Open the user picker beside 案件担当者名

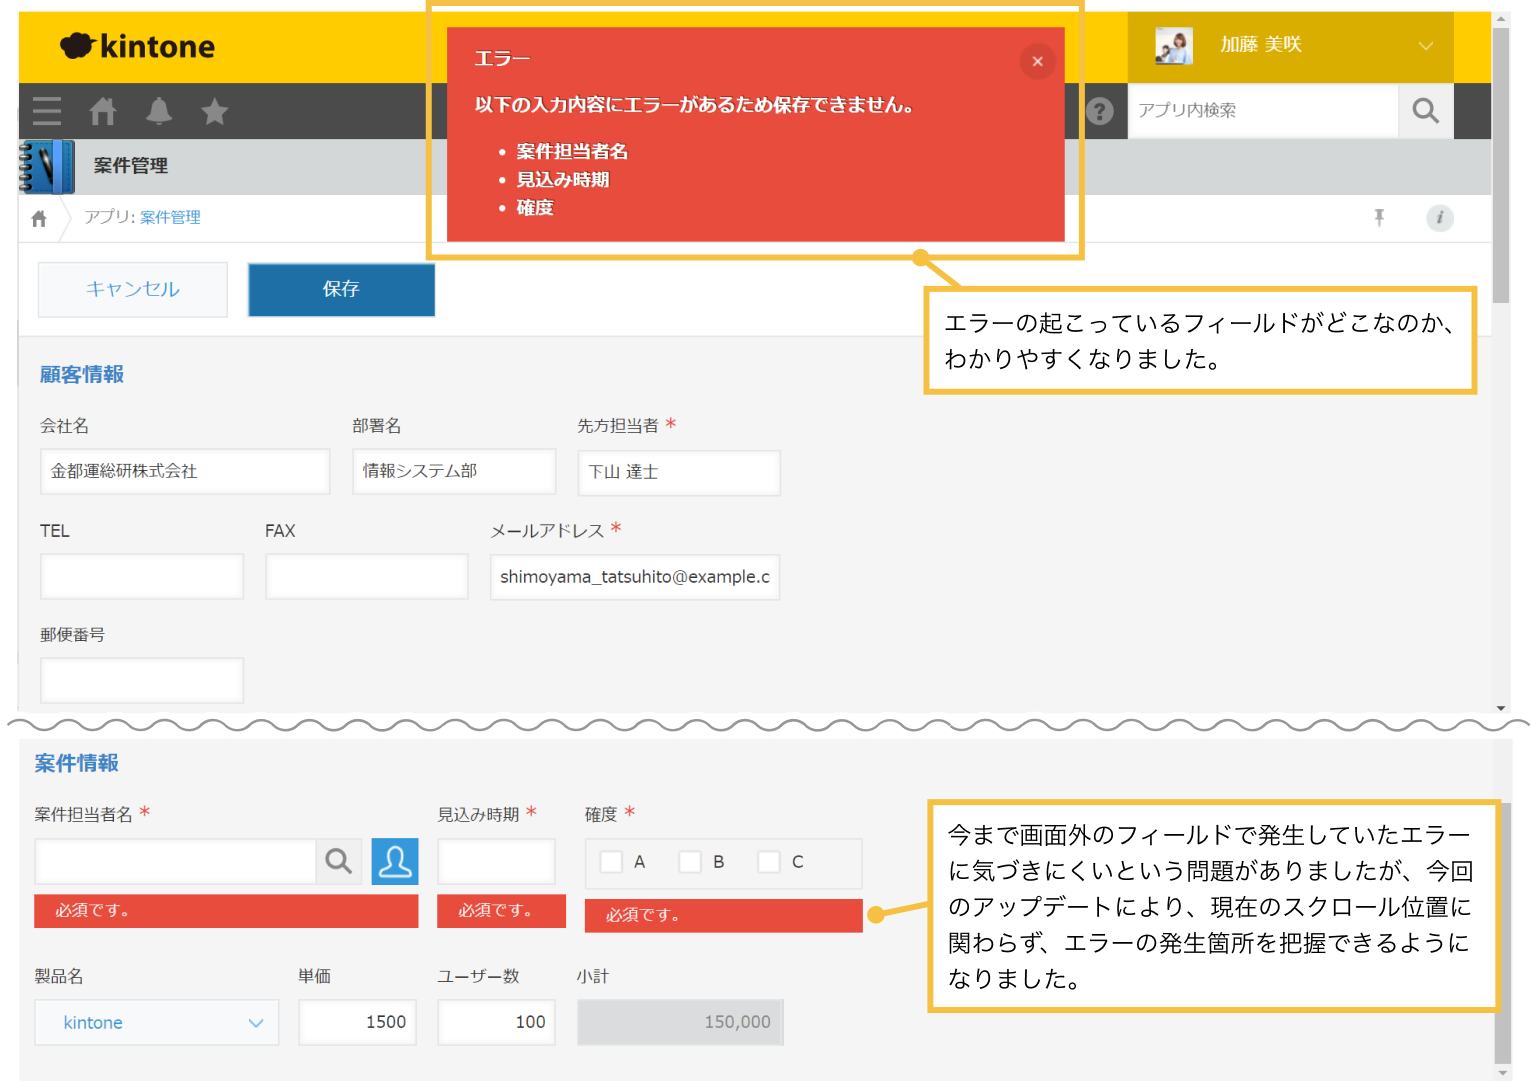(395, 861)
